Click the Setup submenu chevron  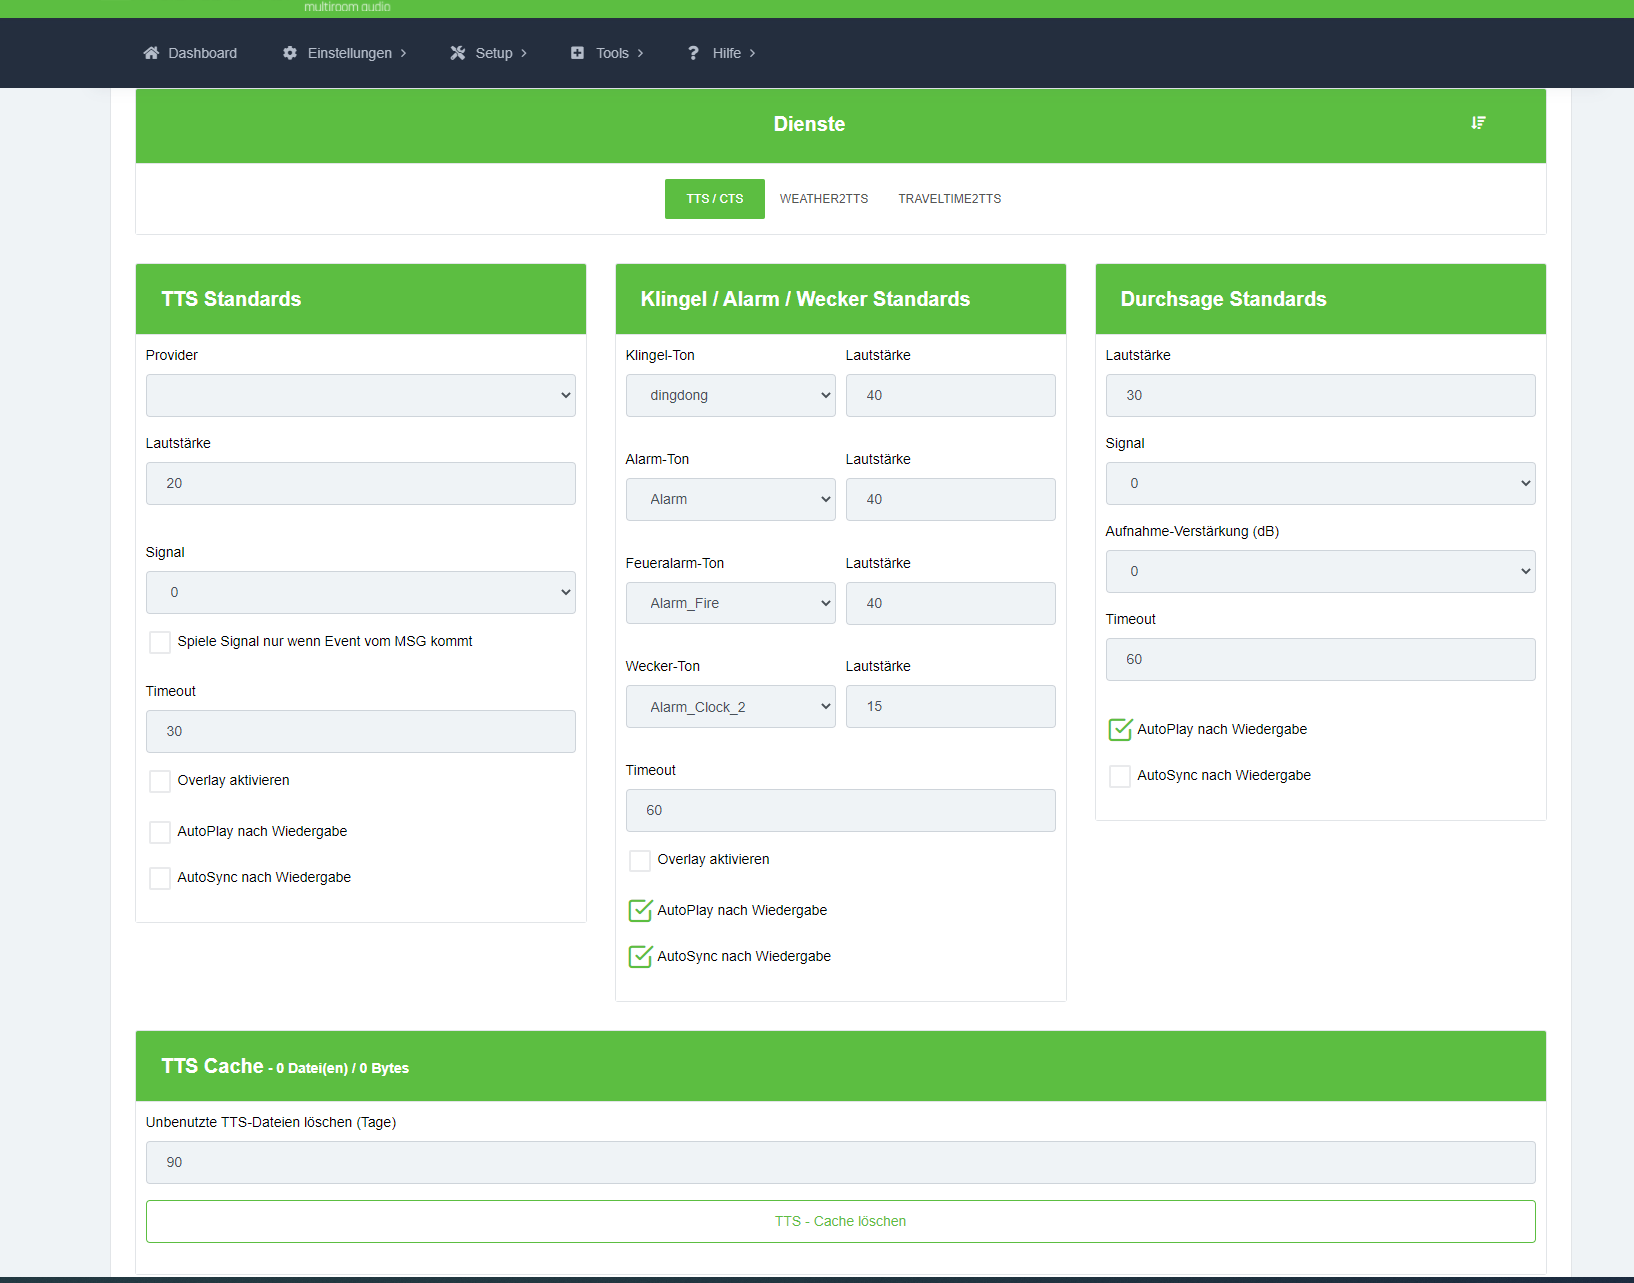[x=523, y=53]
